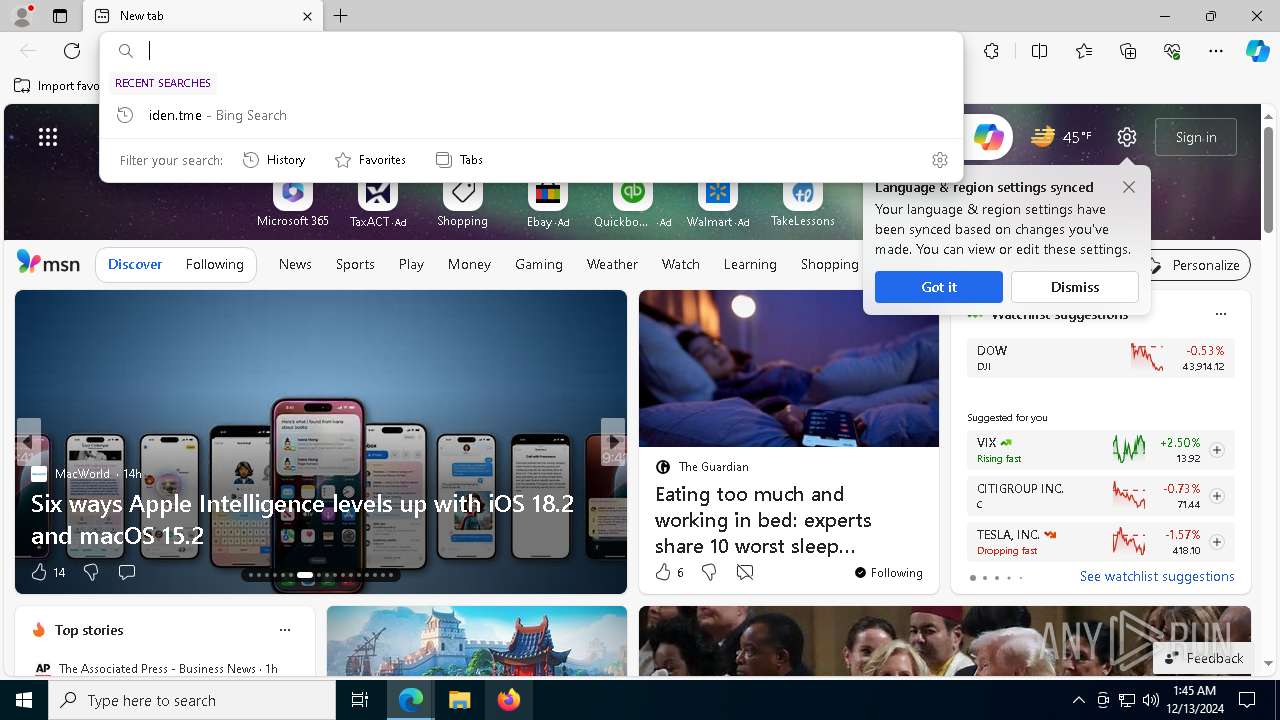Like the Guardian sleep article
The width and height of the screenshot is (1280, 720).
click(x=669, y=572)
